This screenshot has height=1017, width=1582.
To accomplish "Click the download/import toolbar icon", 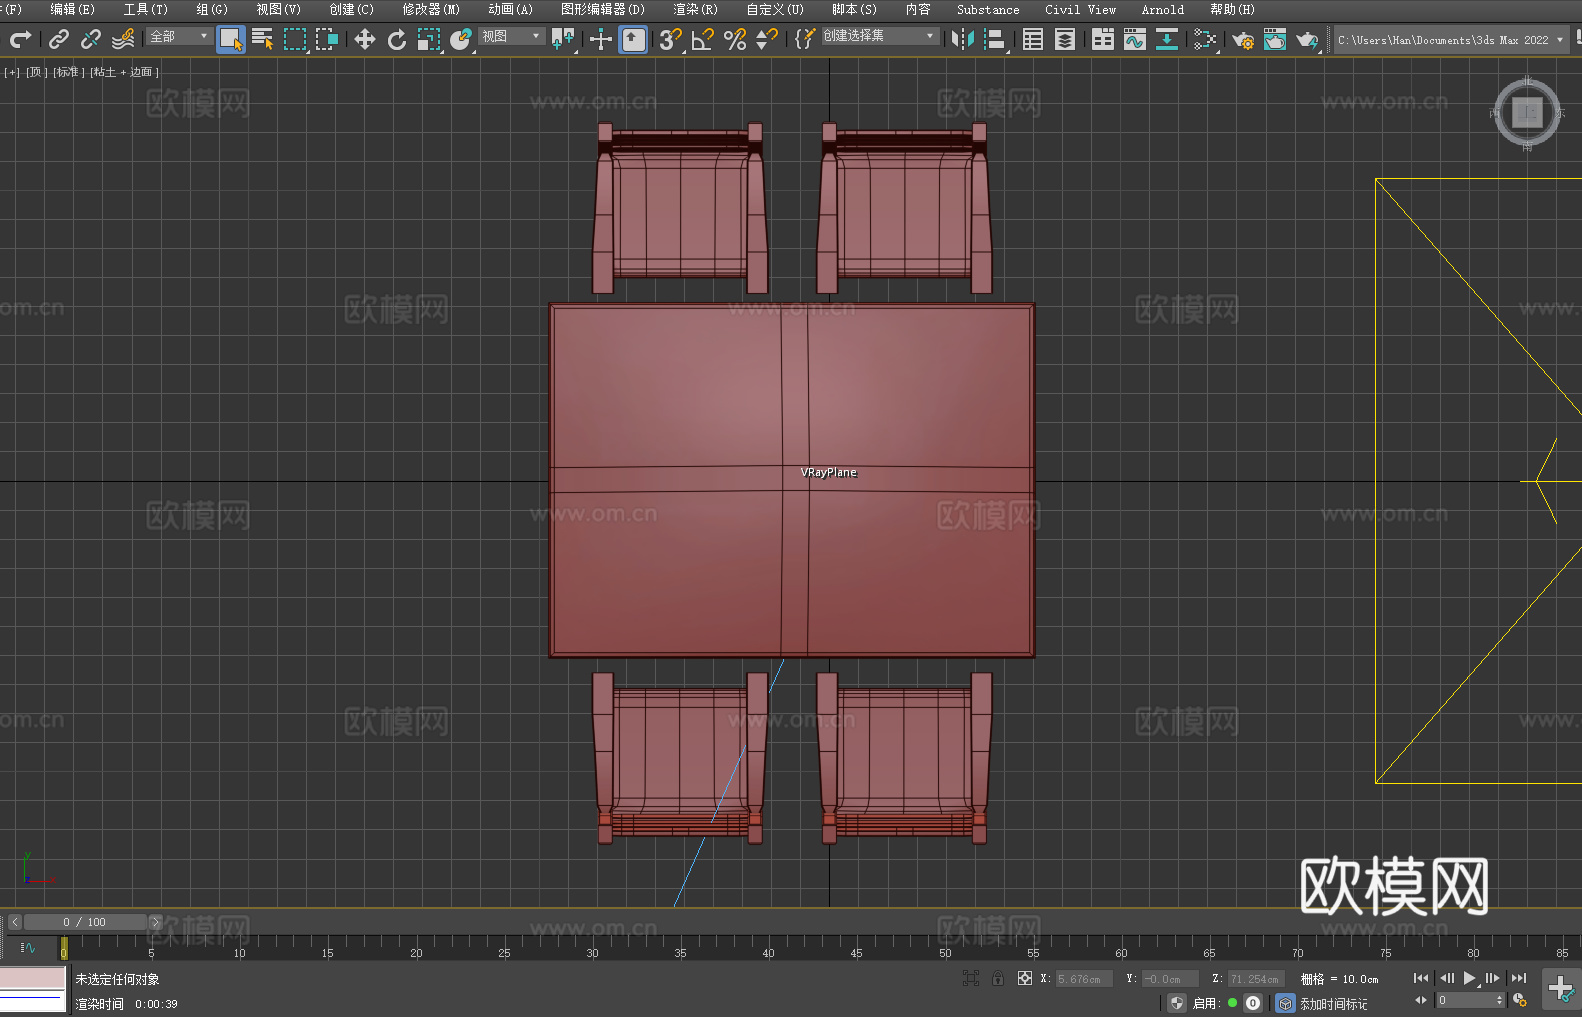I will pos(1167,39).
